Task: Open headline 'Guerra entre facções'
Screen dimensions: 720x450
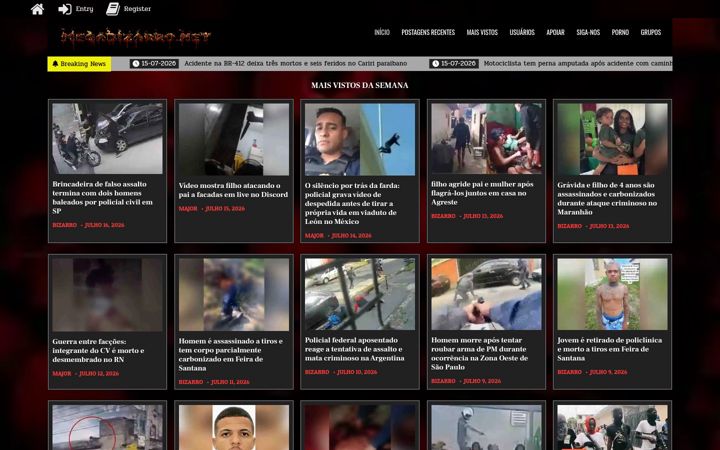Action: coord(98,350)
